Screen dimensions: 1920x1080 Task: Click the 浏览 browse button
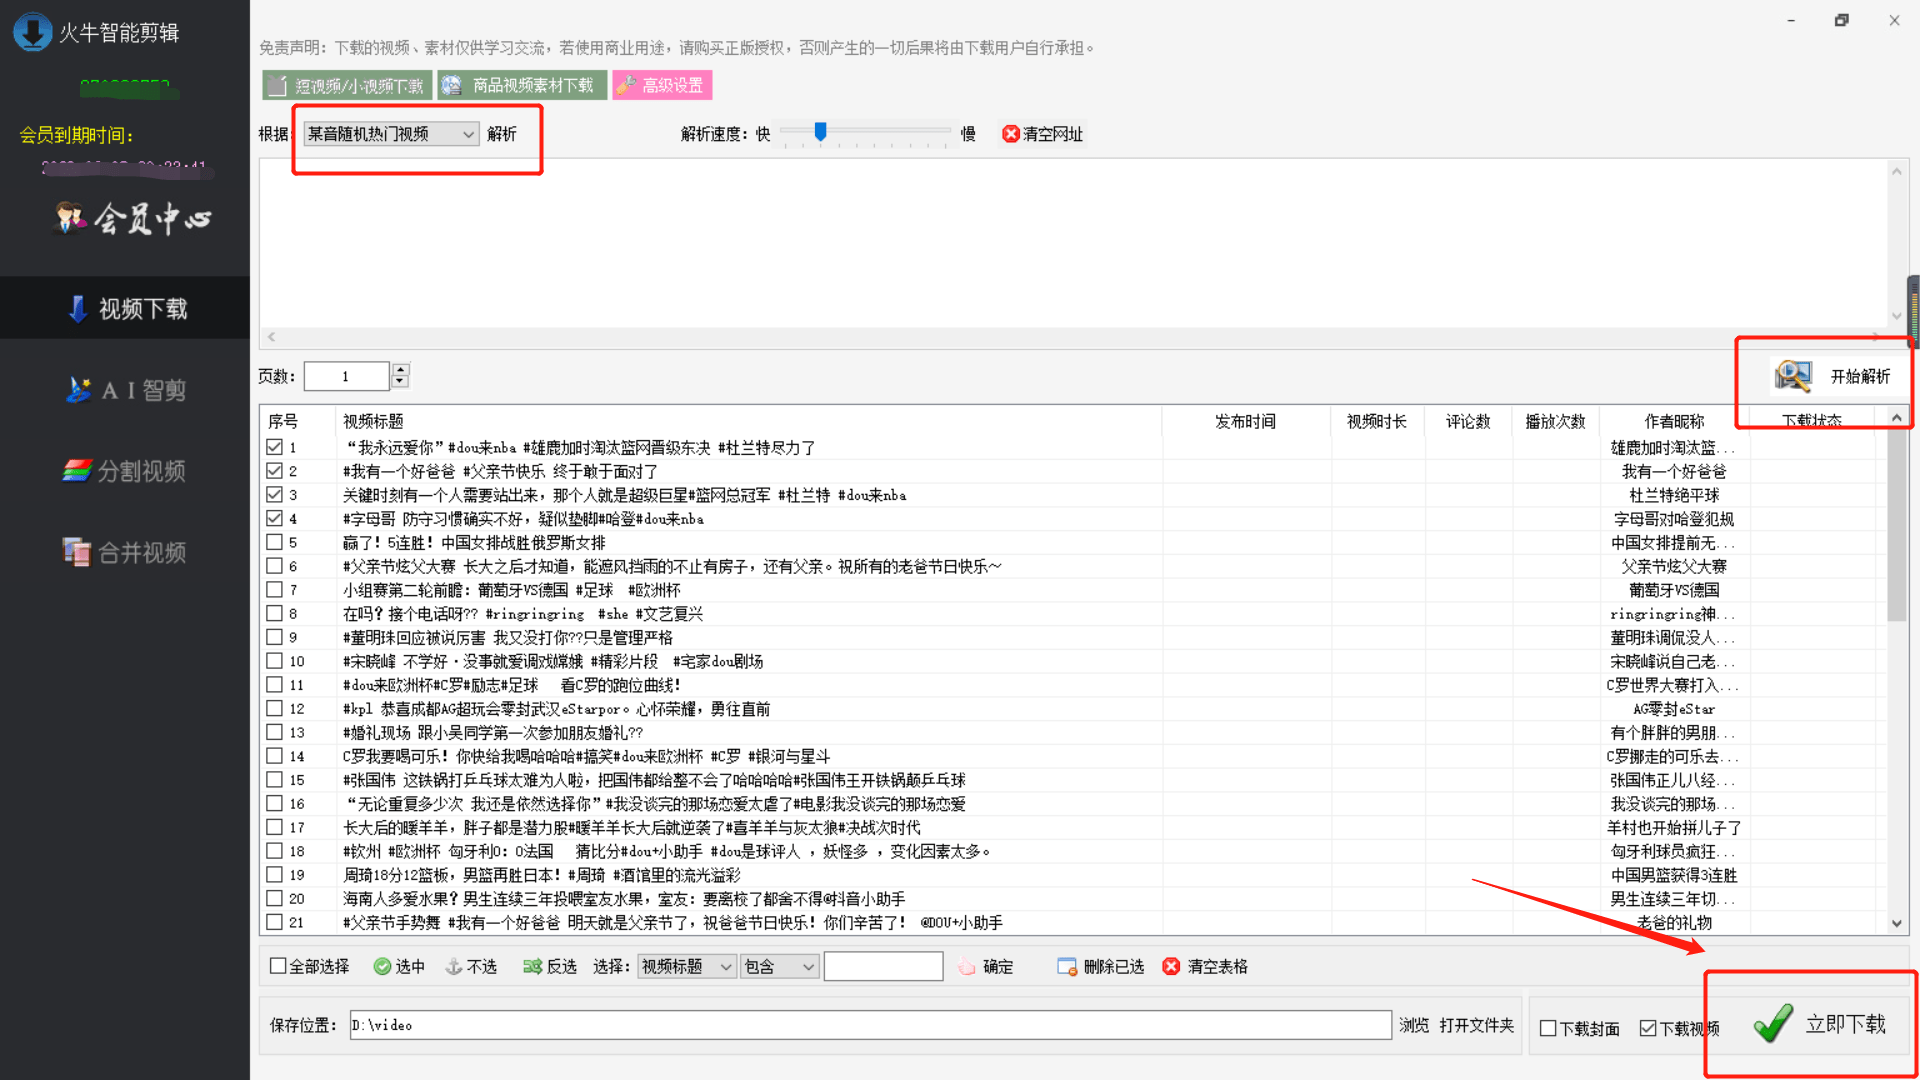(1414, 1025)
